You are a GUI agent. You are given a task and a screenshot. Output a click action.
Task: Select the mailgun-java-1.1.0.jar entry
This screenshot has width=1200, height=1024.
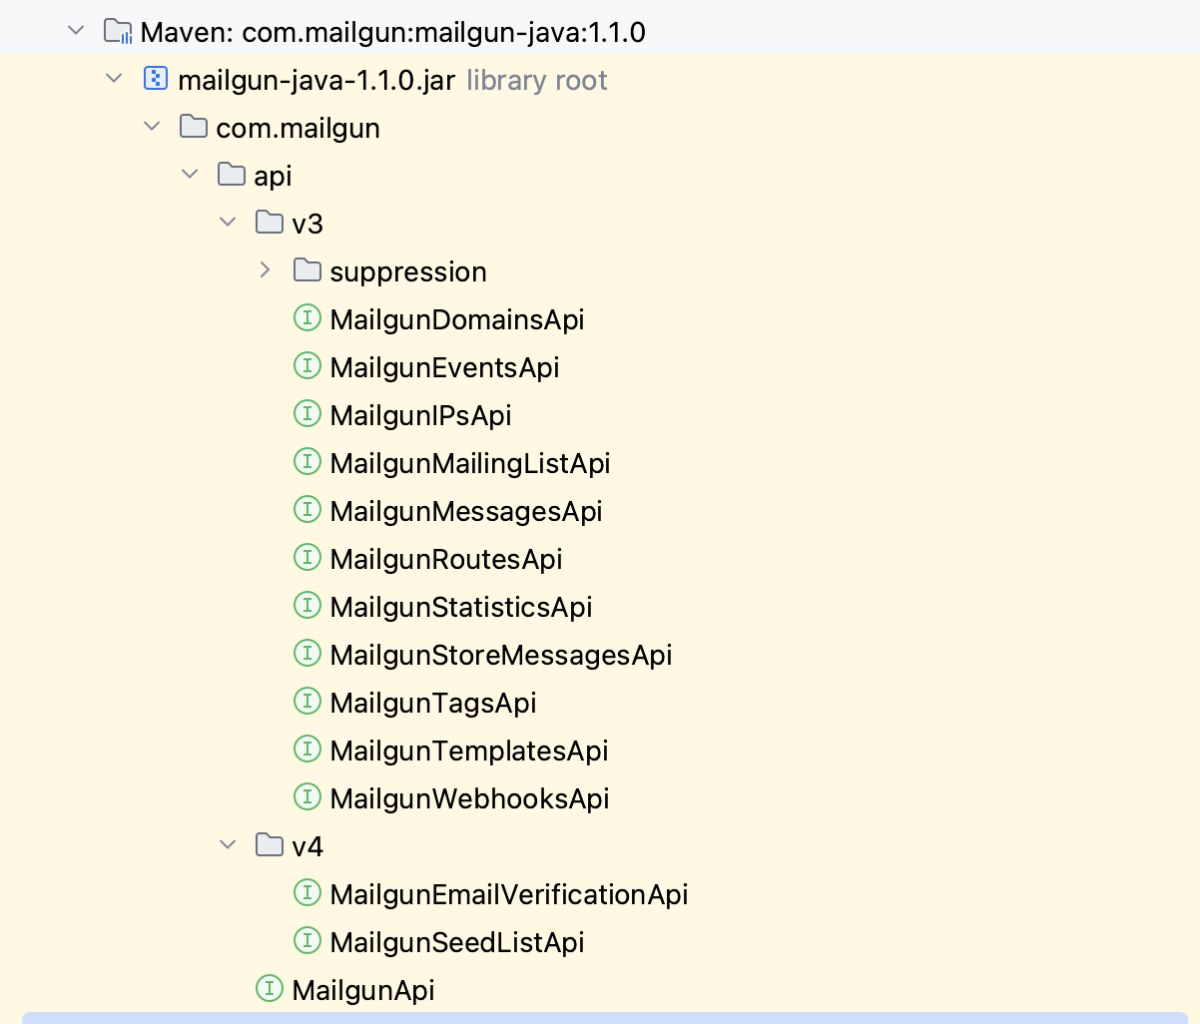(x=316, y=80)
